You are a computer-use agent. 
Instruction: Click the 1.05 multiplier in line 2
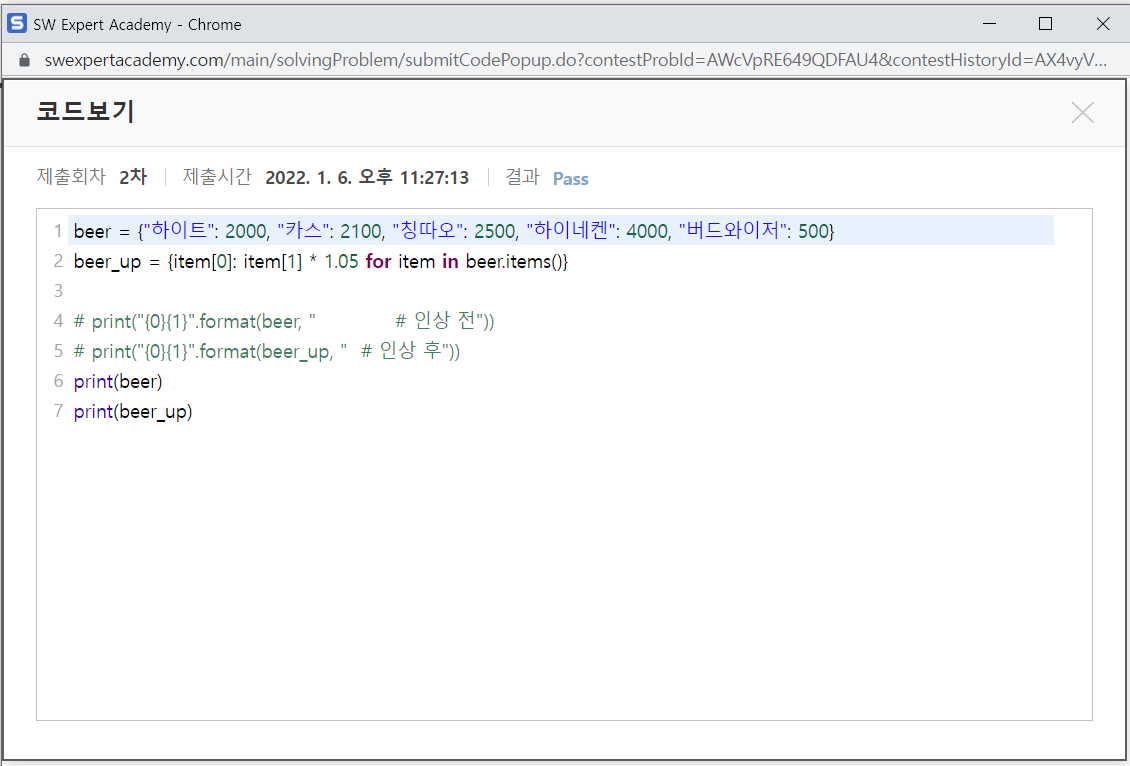(341, 261)
